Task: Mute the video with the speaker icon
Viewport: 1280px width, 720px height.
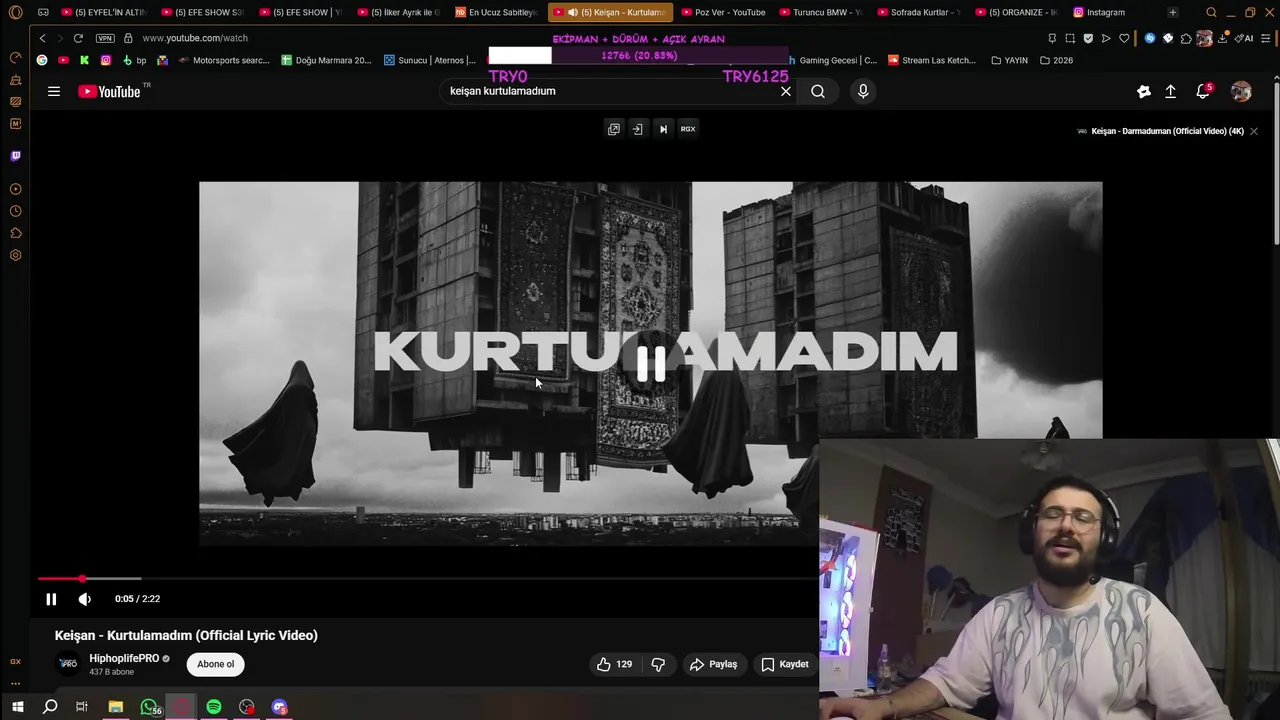Action: (x=85, y=599)
